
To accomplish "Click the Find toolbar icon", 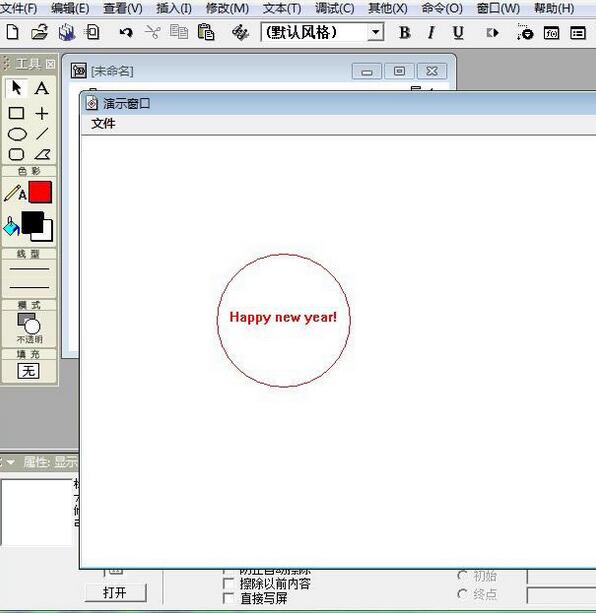I will click(240, 32).
